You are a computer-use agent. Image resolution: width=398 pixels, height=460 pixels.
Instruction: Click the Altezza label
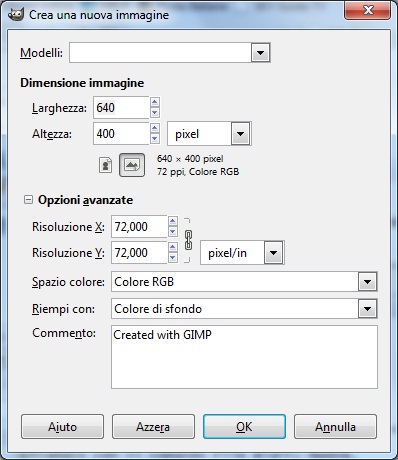[x=52, y=134]
